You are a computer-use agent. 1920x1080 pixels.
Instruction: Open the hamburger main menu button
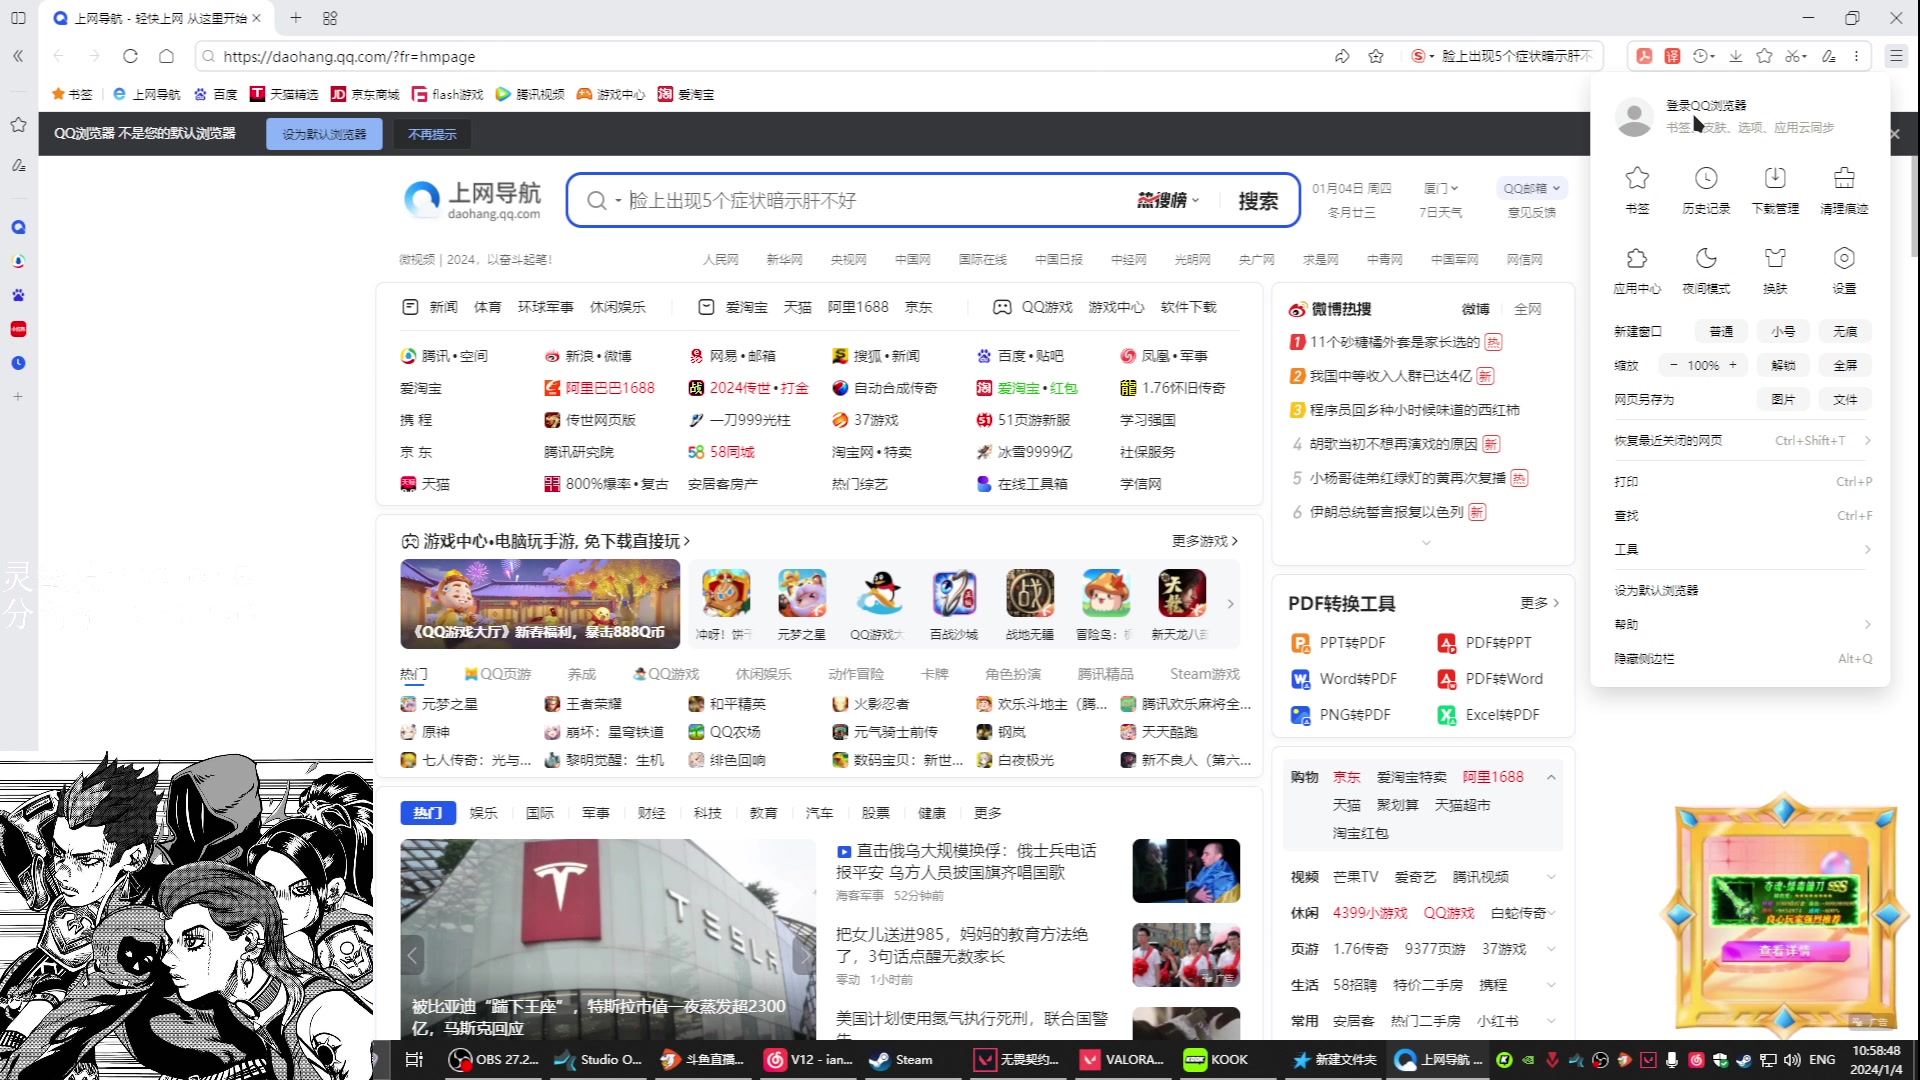click(1895, 56)
